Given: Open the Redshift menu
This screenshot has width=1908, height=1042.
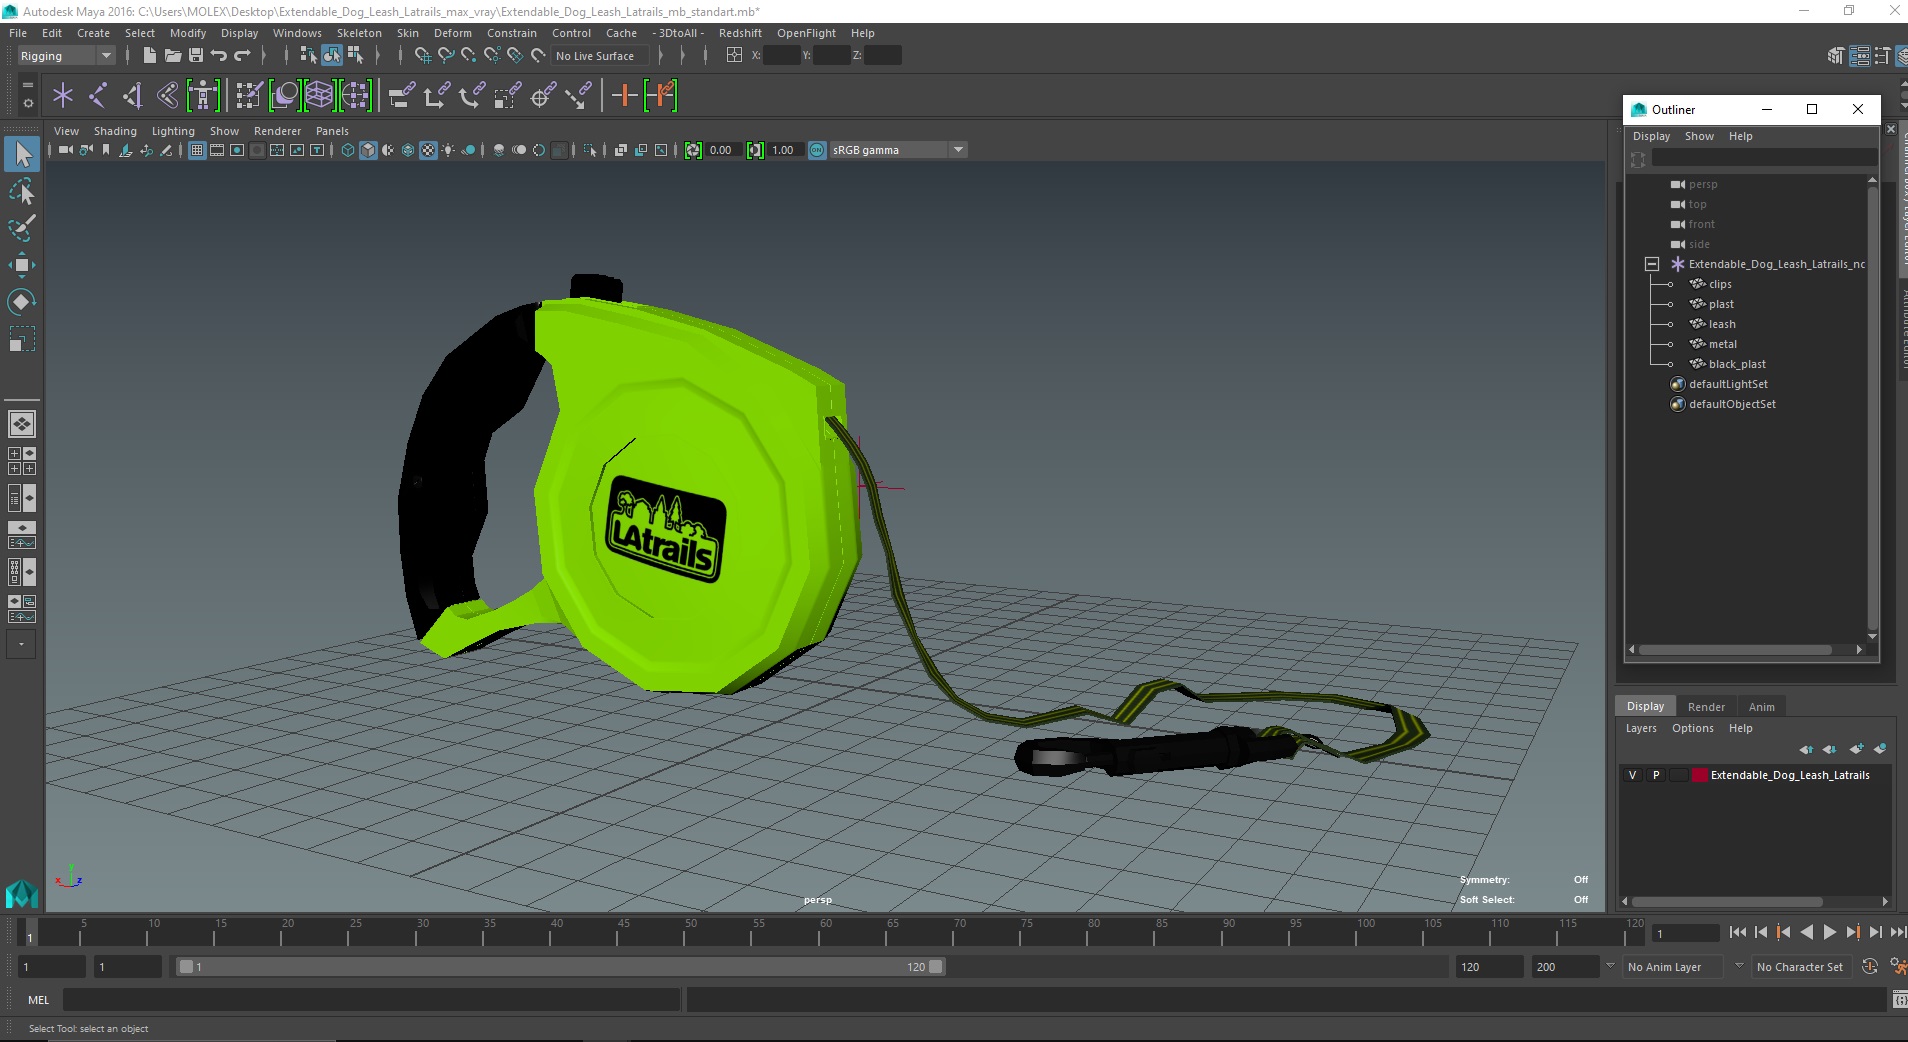Looking at the screenshot, I should 740,33.
